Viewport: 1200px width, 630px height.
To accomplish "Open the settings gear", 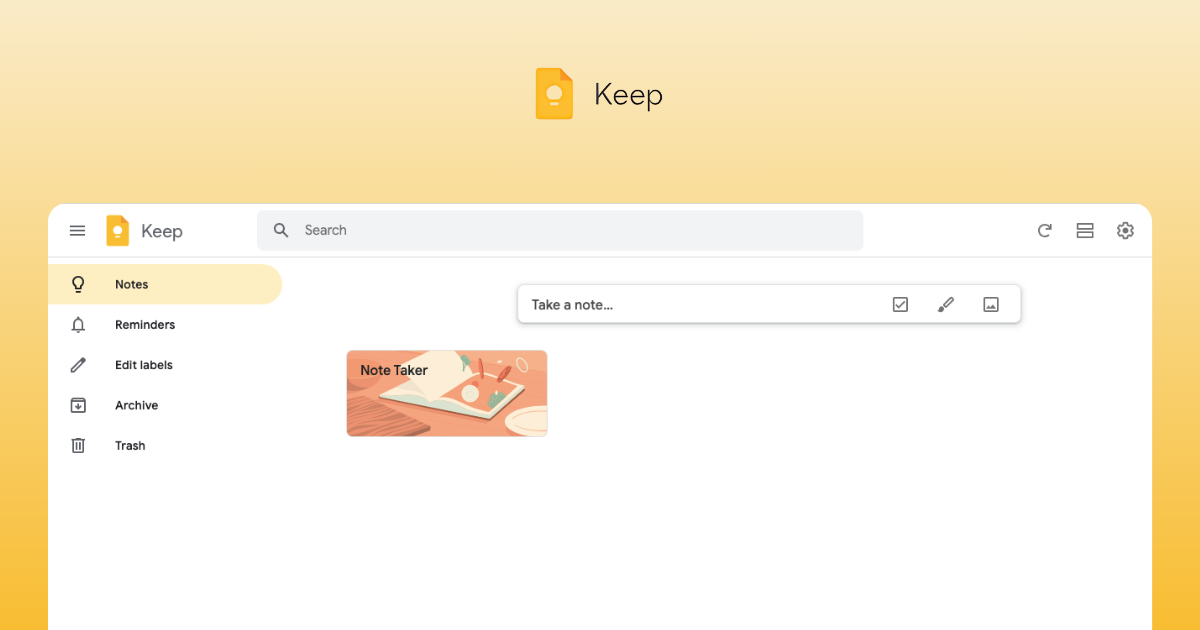I will 1125,231.
